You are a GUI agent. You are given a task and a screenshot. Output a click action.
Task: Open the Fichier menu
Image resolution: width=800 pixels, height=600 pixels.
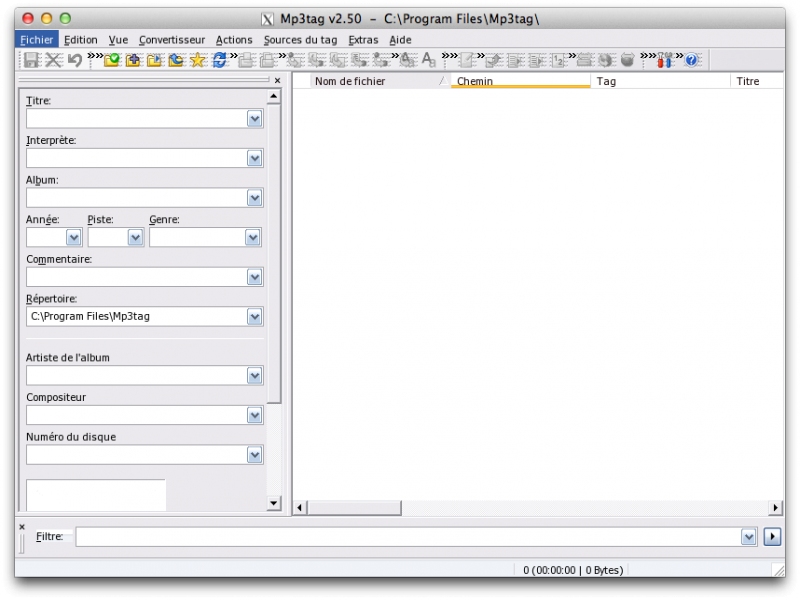pyautogui.click(x=36, y=40)
